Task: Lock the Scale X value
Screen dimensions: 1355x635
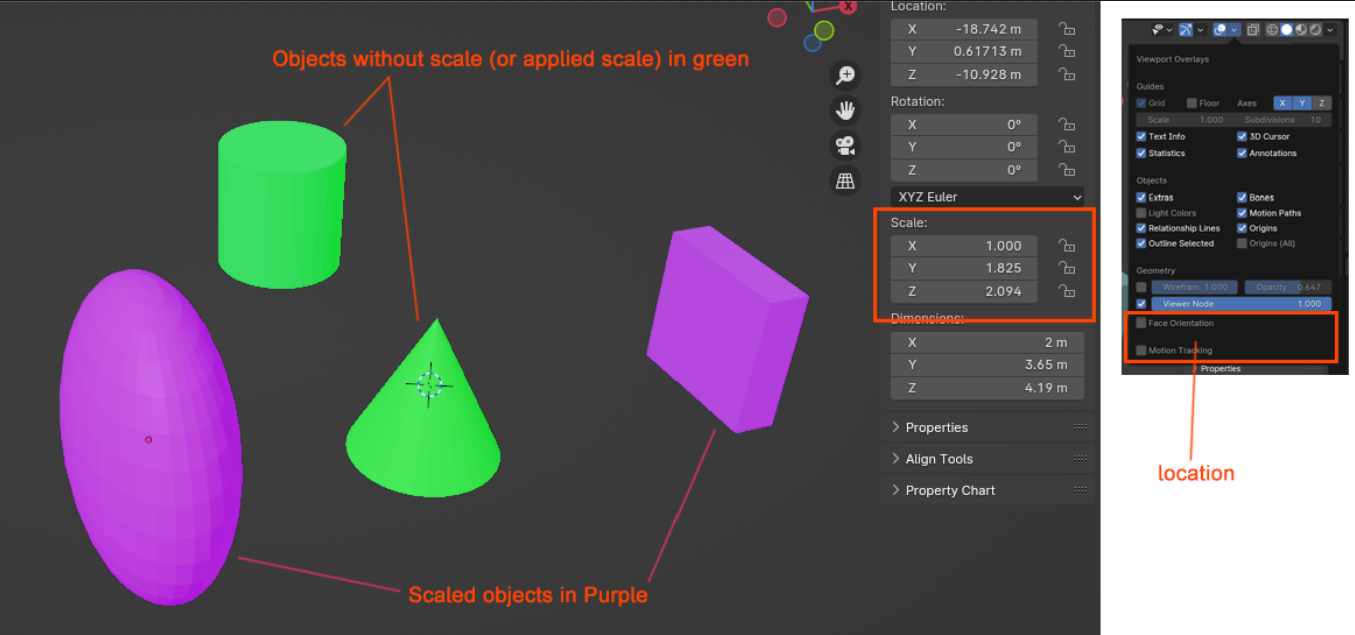Action: [1067, 246]
